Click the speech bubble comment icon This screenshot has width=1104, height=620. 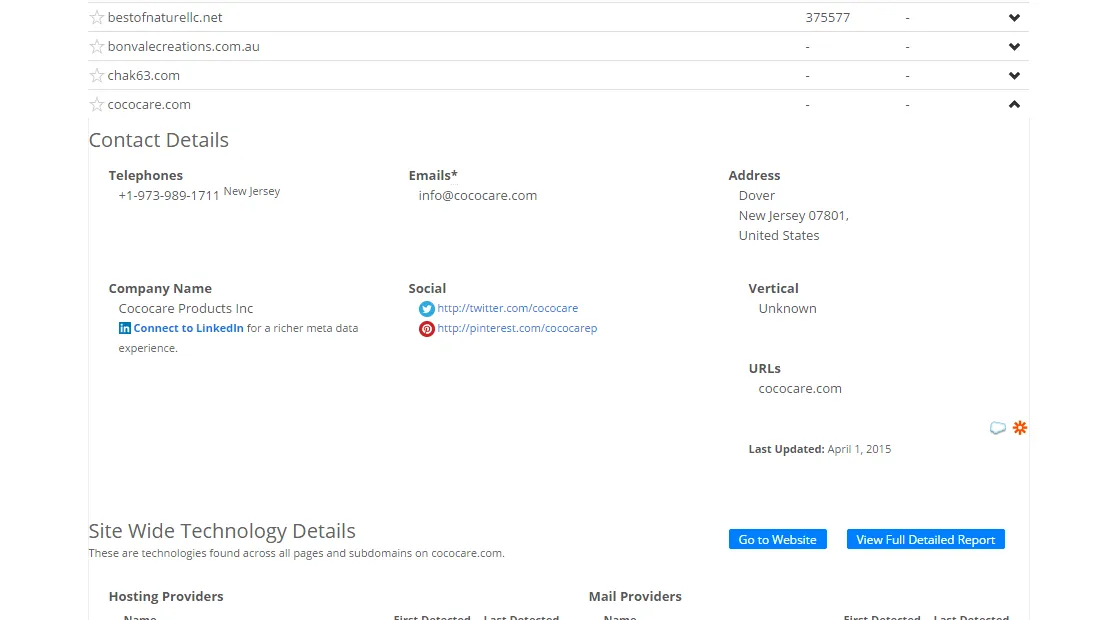point(997,428)
